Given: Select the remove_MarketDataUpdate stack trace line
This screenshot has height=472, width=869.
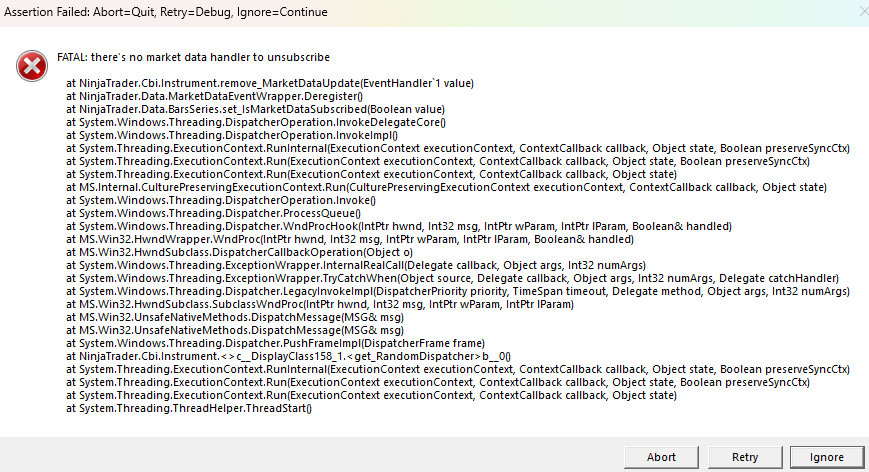Looking at the screenshot, I should tap(269, 83).
